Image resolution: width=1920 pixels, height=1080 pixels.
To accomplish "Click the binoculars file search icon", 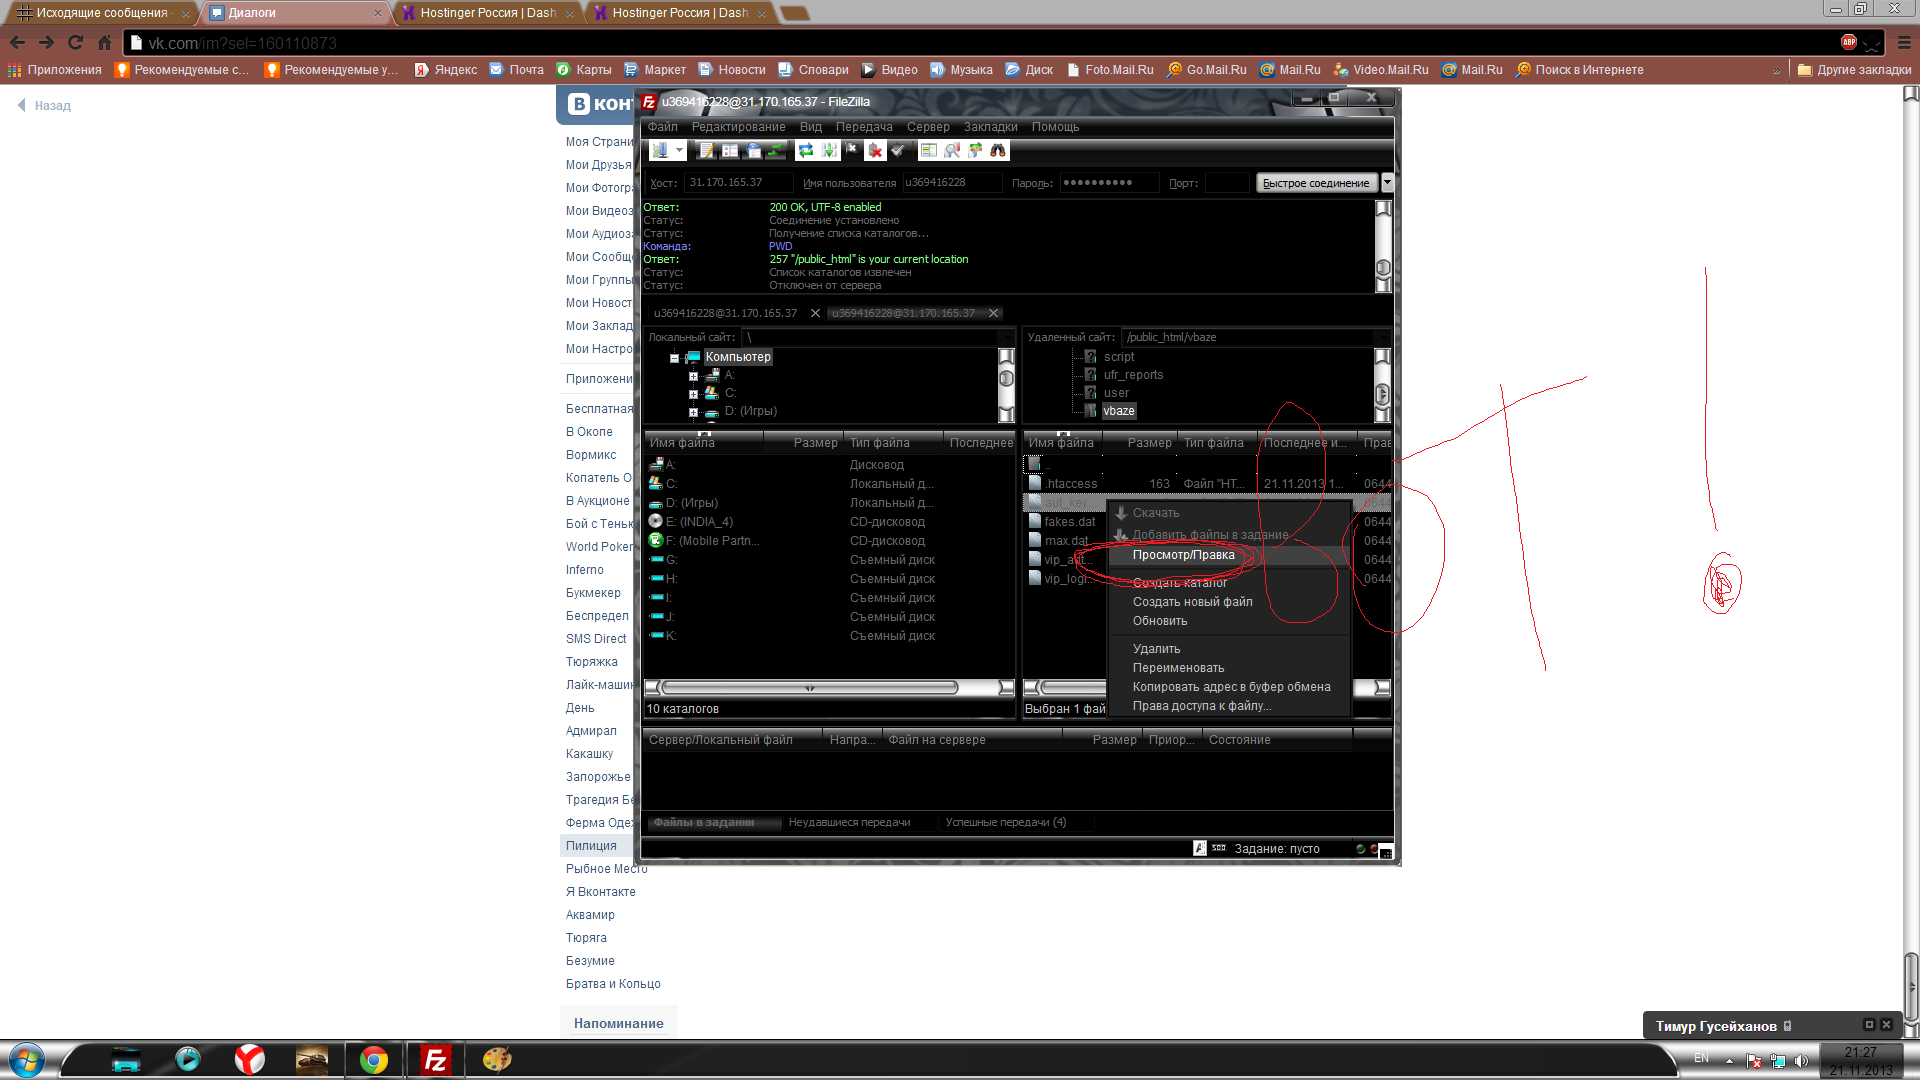I will pyautogui.click(x=998, y=151).
